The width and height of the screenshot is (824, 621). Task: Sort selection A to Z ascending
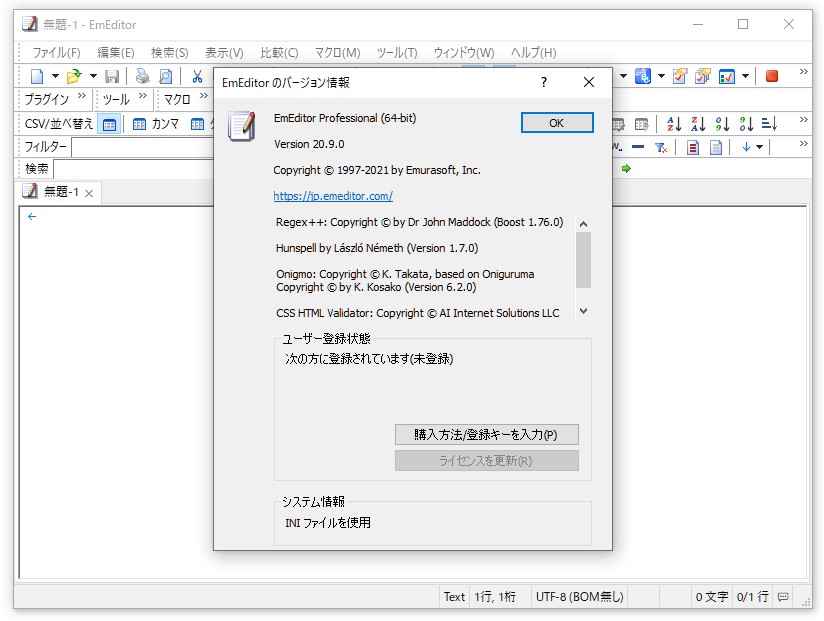[673, 125]
